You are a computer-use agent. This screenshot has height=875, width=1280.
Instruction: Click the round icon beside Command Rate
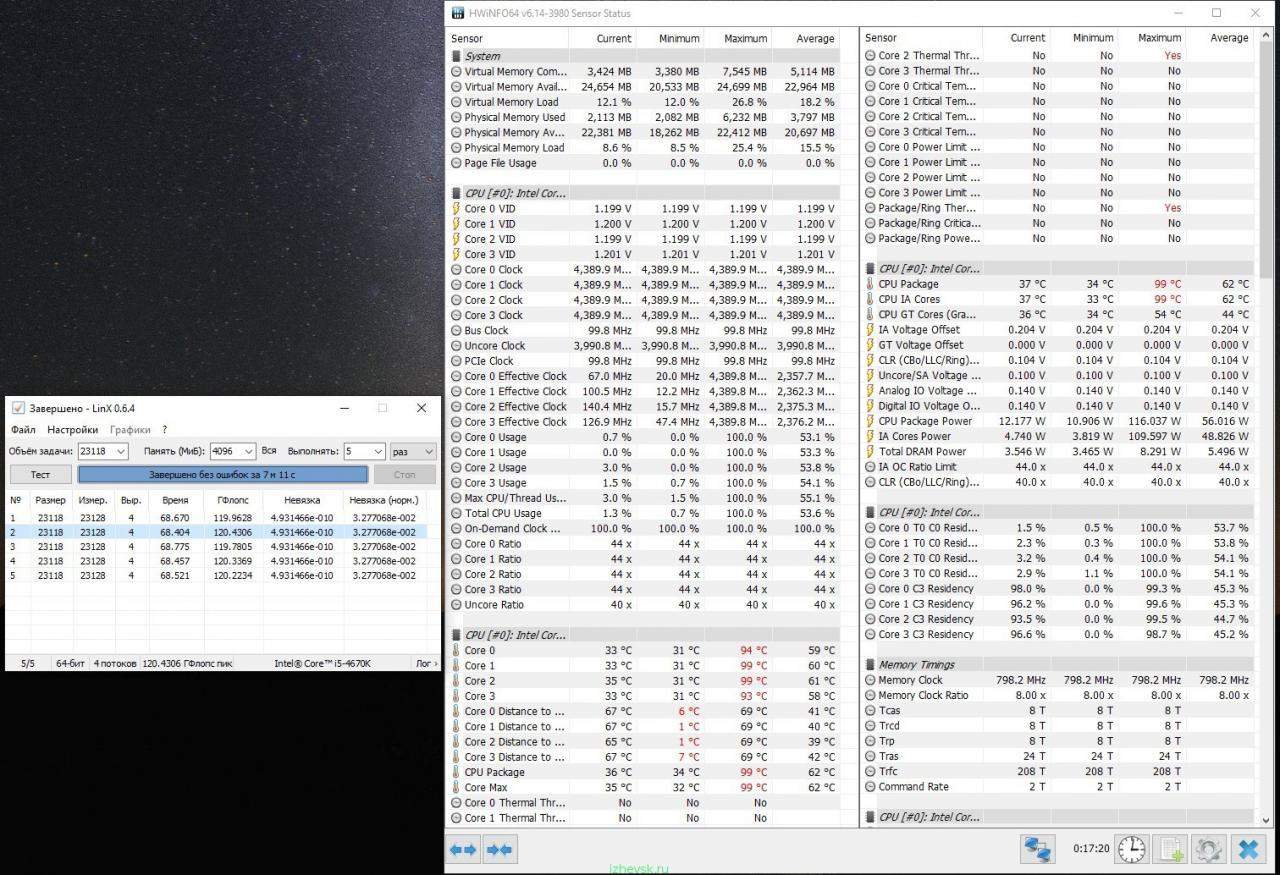pos(870,787)
